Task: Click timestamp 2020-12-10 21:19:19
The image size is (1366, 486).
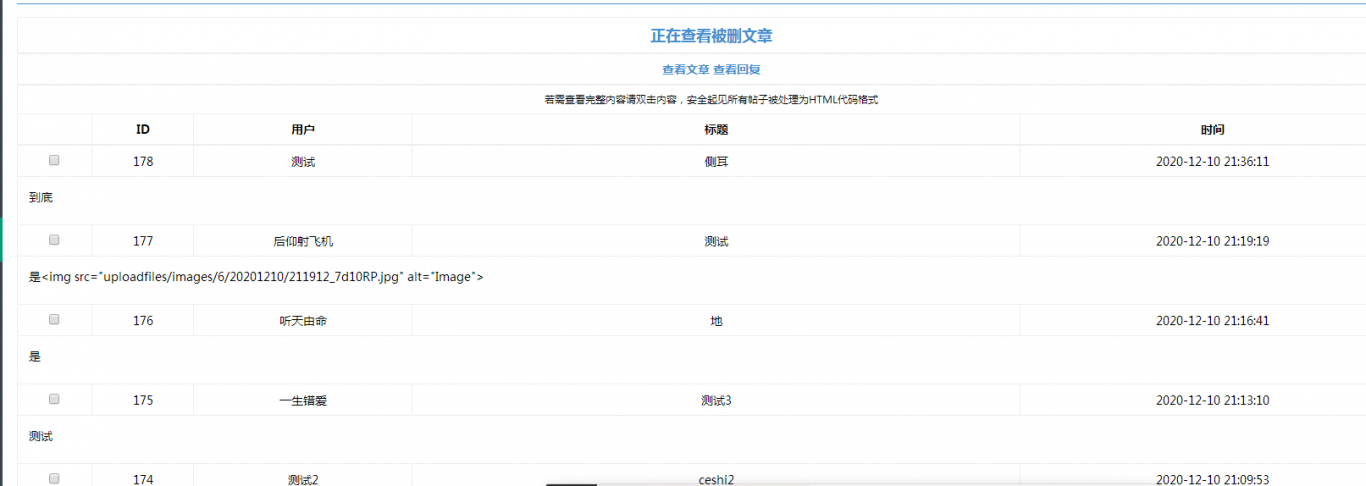Action: coord(1213,241)
